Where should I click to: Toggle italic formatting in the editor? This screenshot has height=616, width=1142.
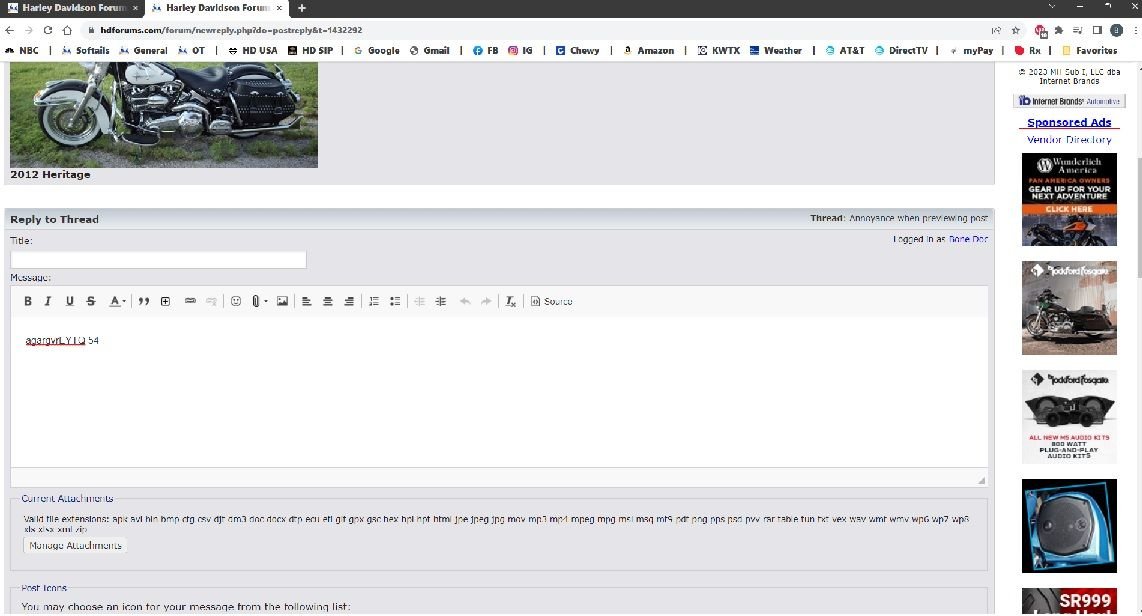click(48, 301)
